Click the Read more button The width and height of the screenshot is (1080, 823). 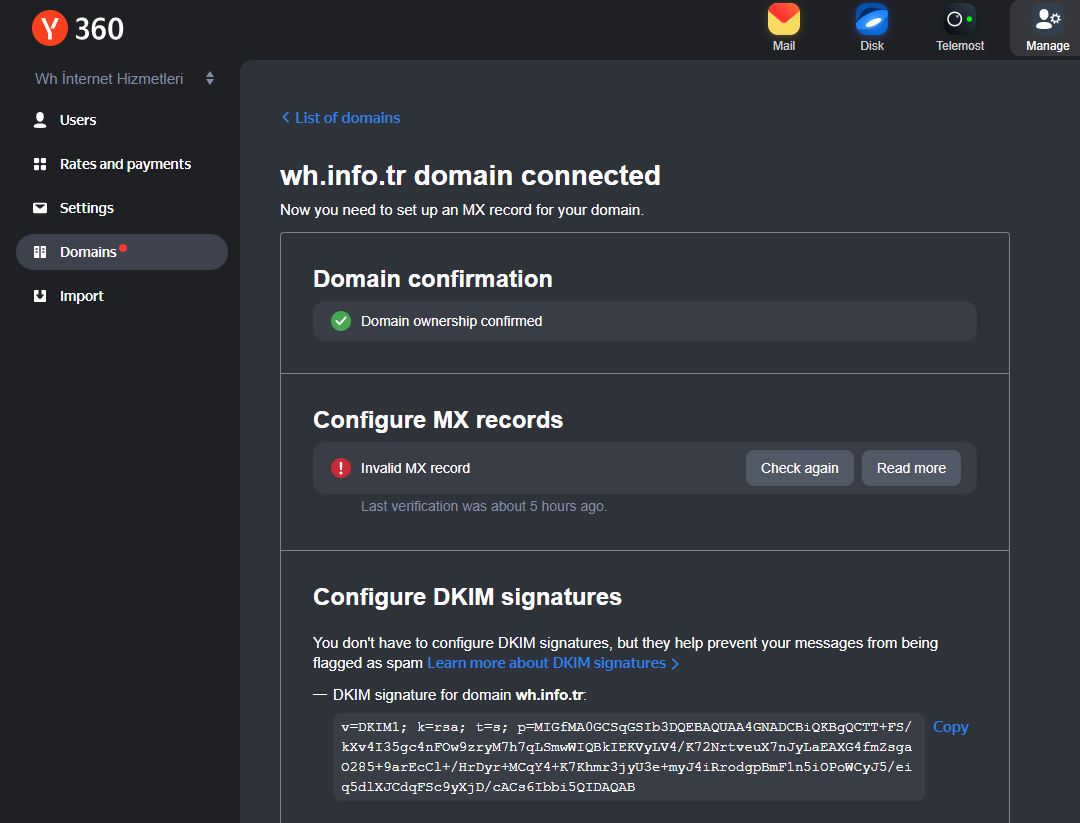[911, 468]
